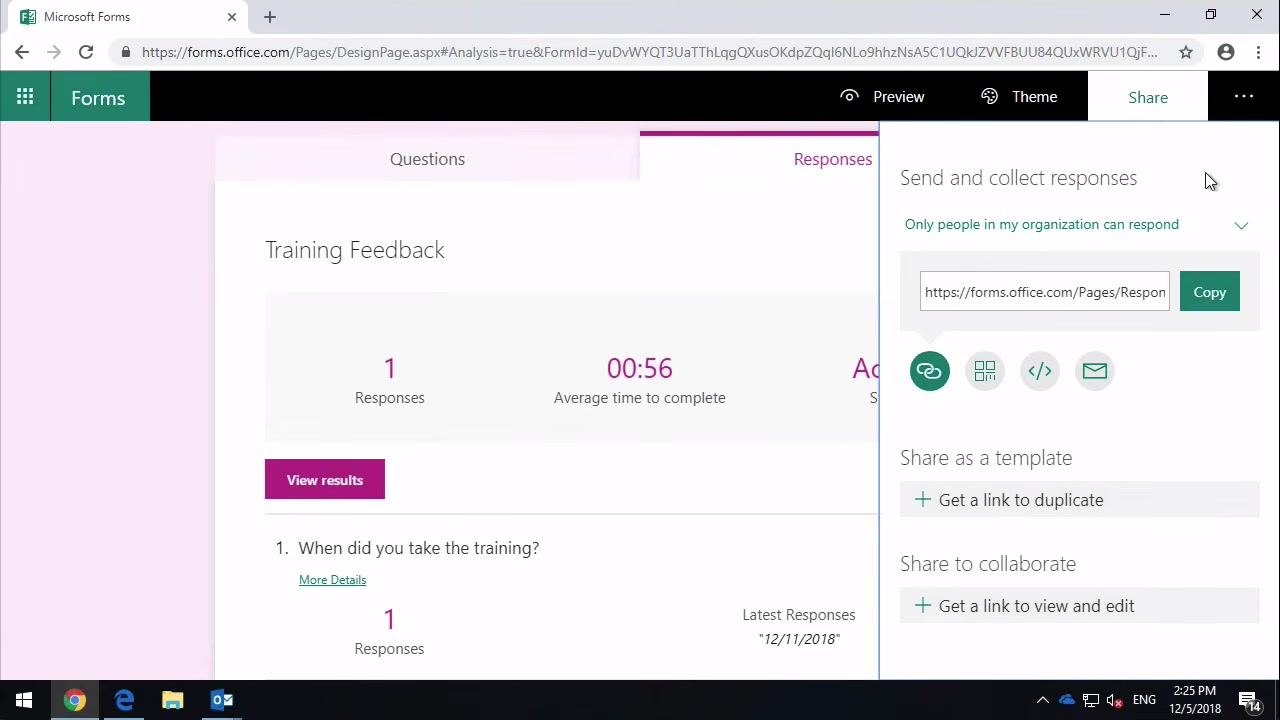Click the form URL text field

1044,292
